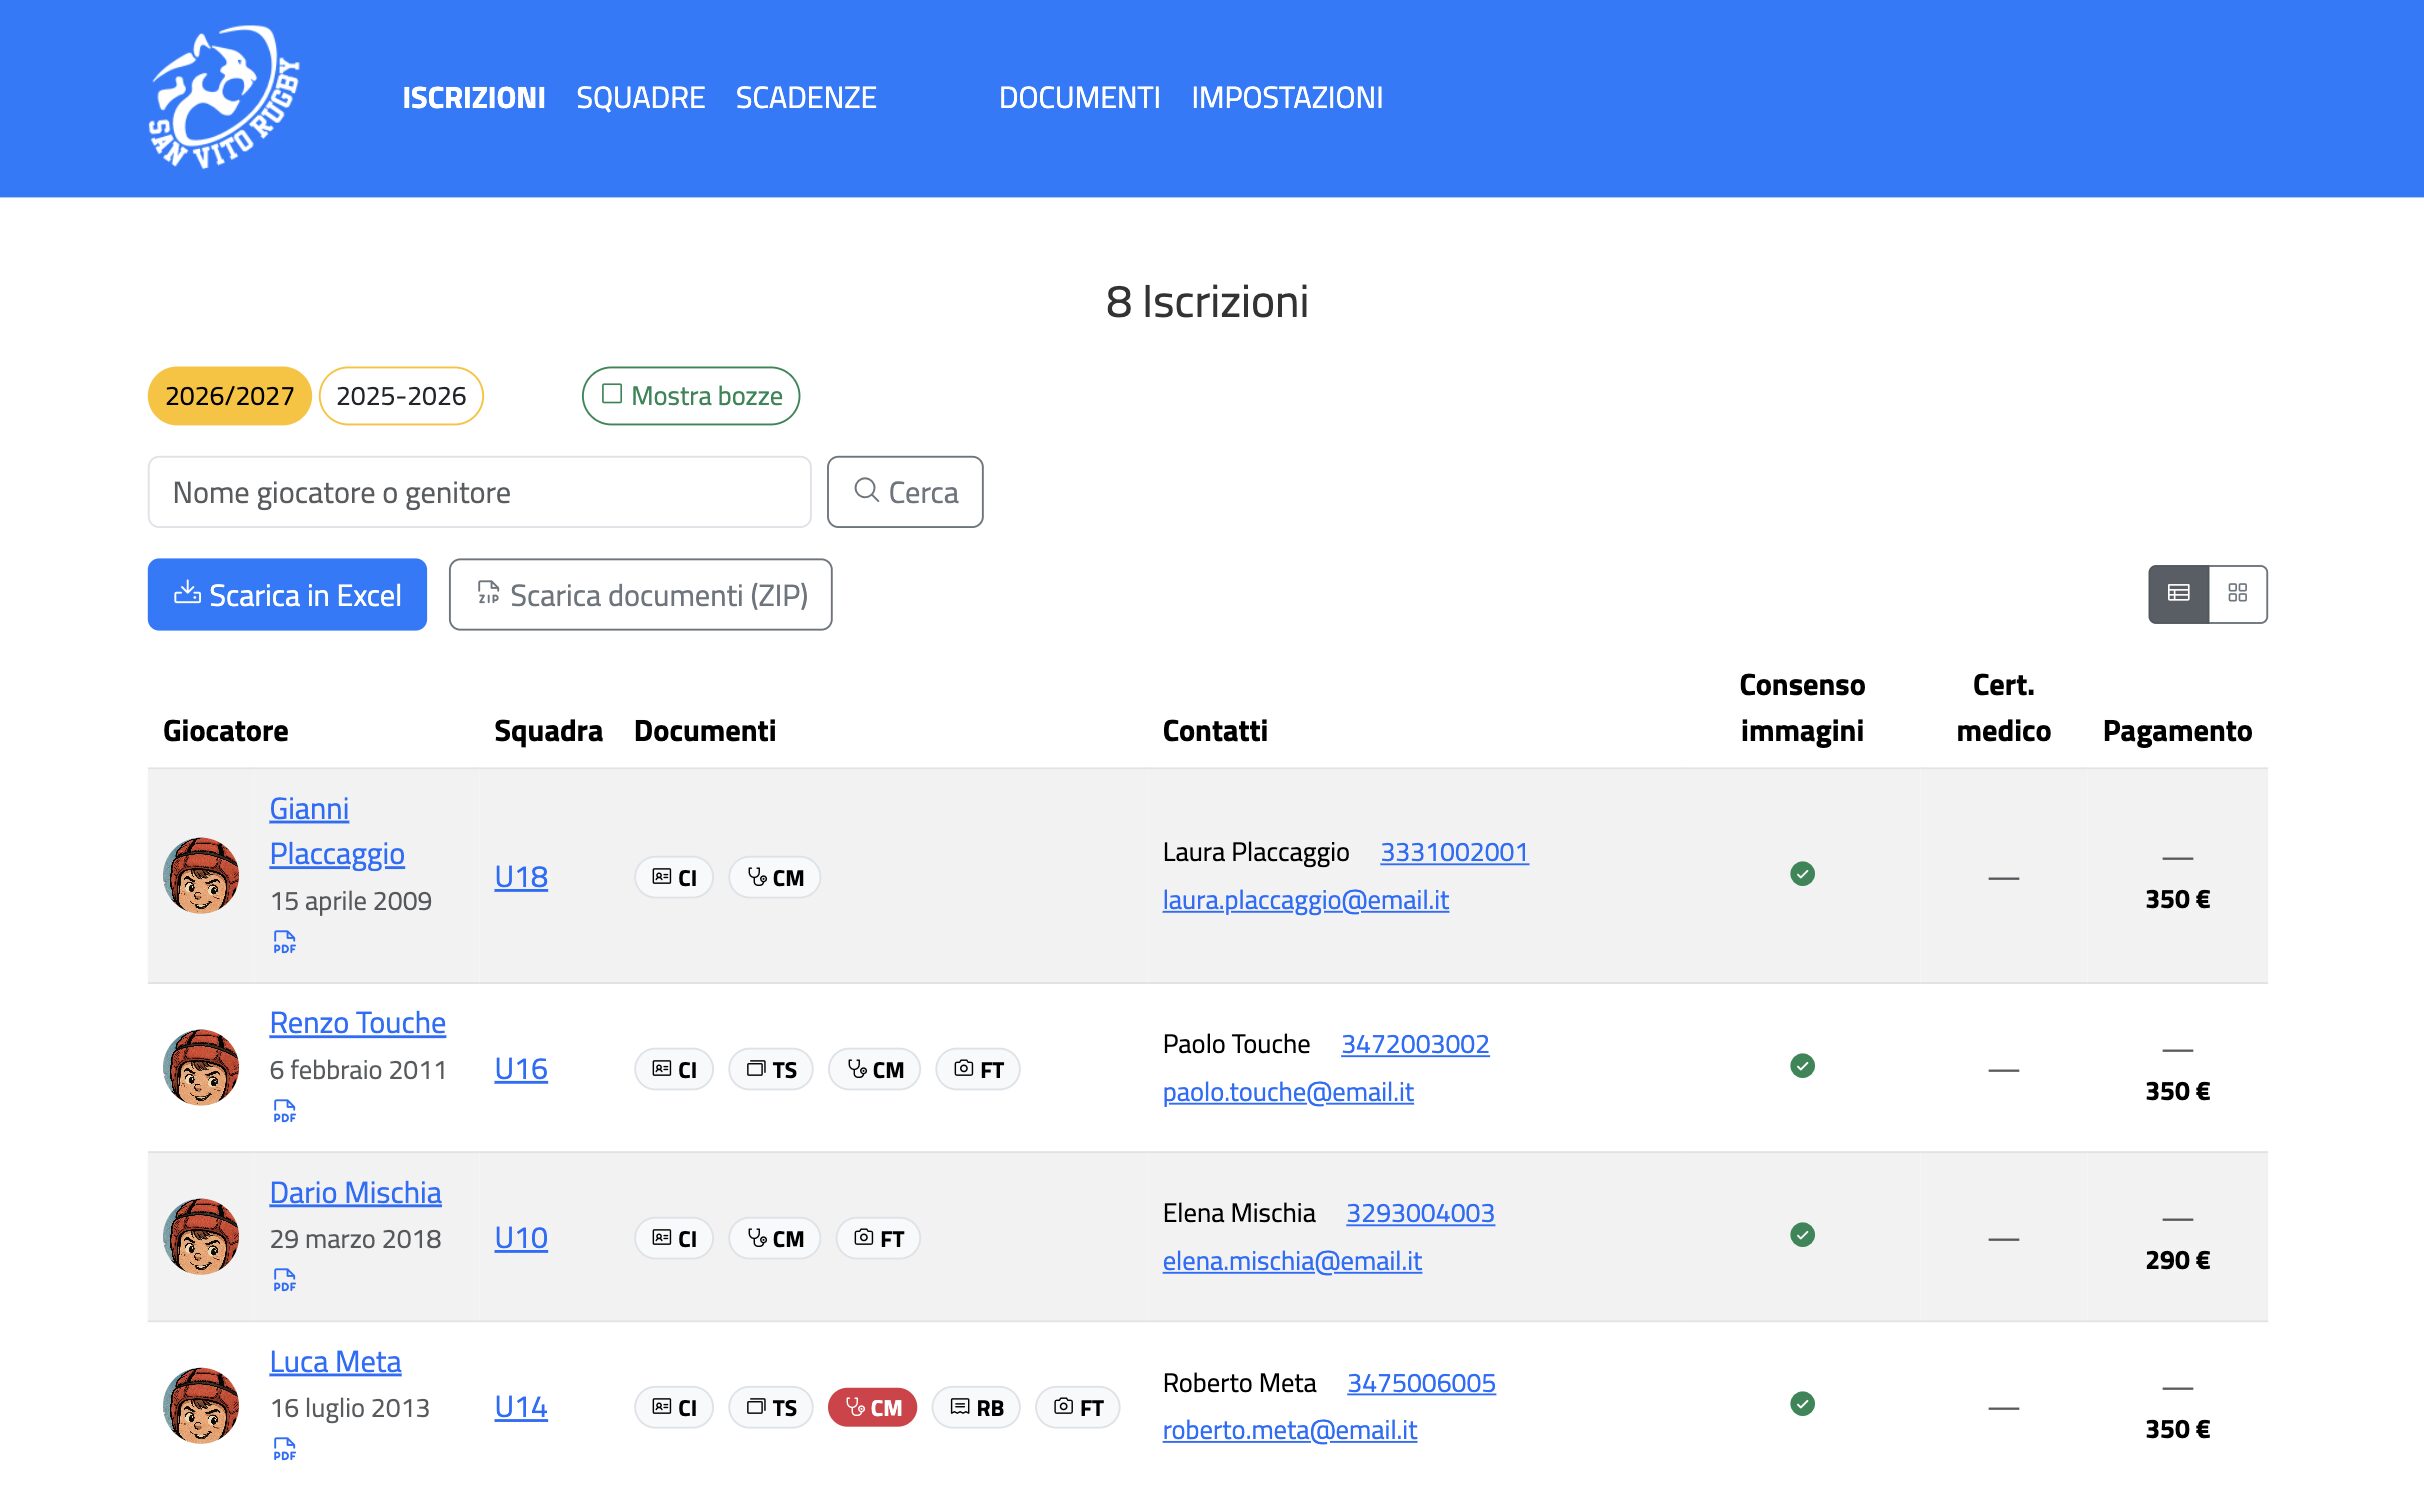Open the U16 team link
2424x1486 pixels.
[521, 1068]
